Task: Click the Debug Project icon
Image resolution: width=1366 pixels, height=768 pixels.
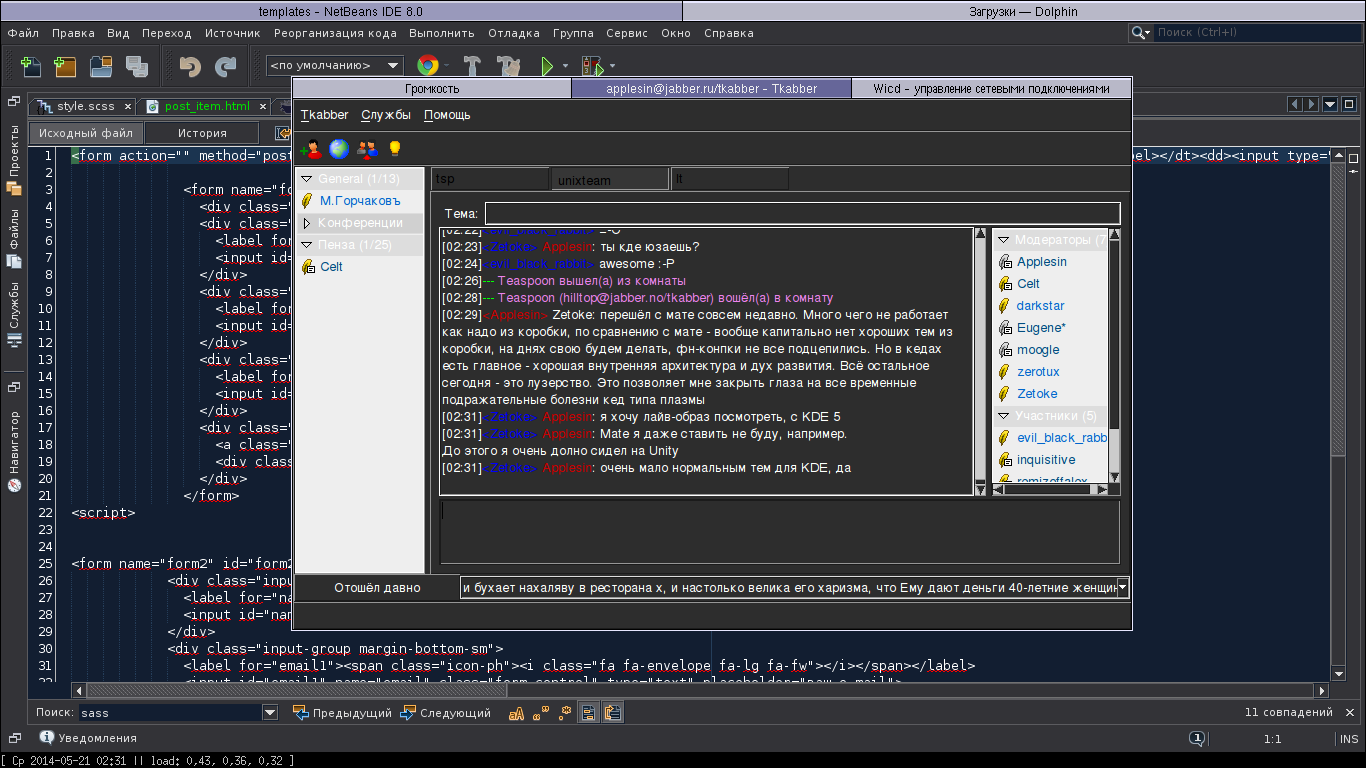Action: pos(591,66)
